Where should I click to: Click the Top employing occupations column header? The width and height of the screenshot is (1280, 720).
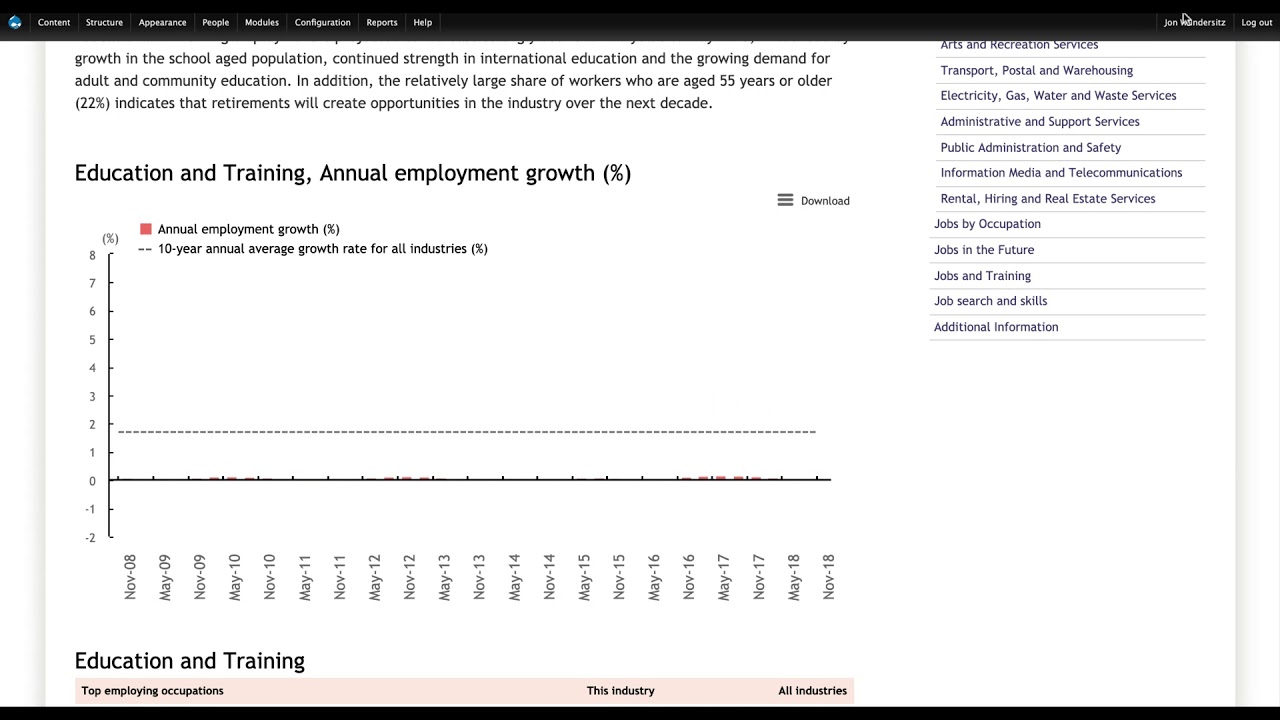[152, 691]
